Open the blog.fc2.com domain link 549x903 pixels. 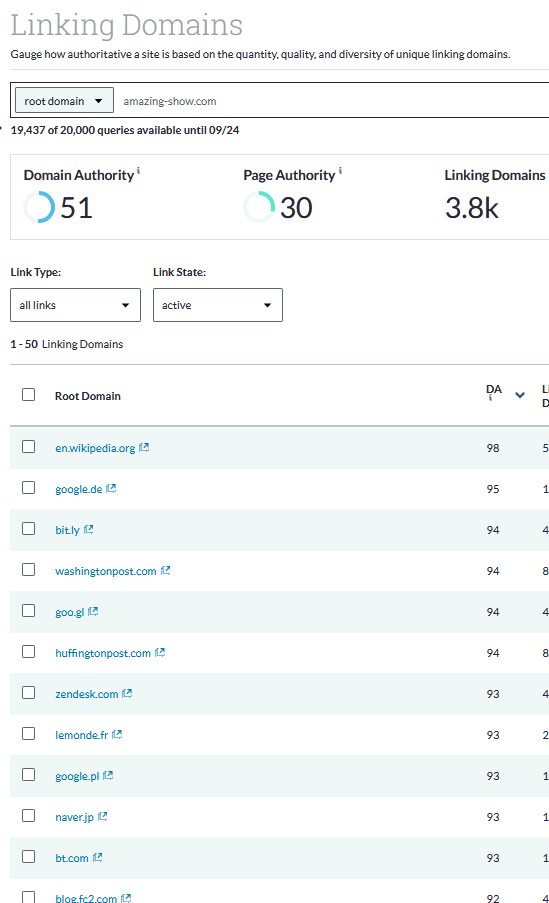coord(86,898)
